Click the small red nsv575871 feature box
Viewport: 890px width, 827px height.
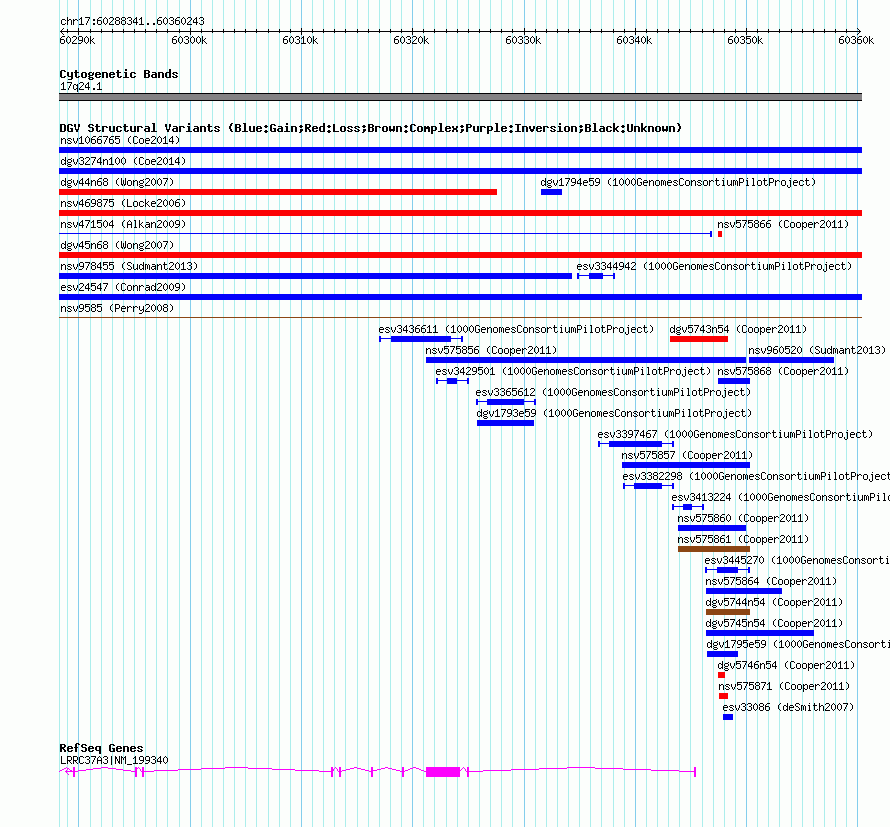pos(723,696)
